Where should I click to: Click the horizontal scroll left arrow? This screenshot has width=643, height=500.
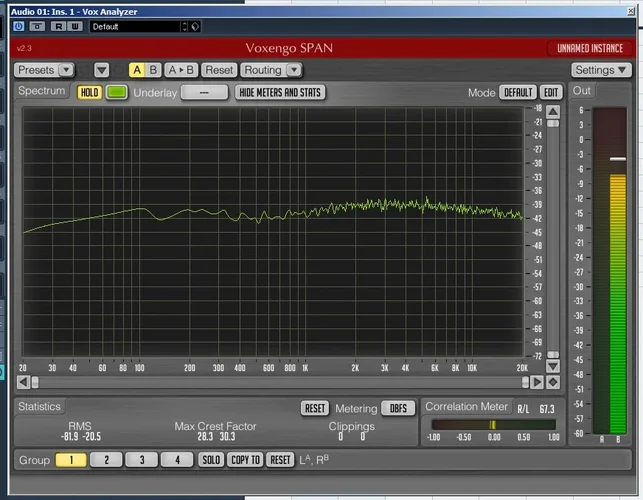35,382
